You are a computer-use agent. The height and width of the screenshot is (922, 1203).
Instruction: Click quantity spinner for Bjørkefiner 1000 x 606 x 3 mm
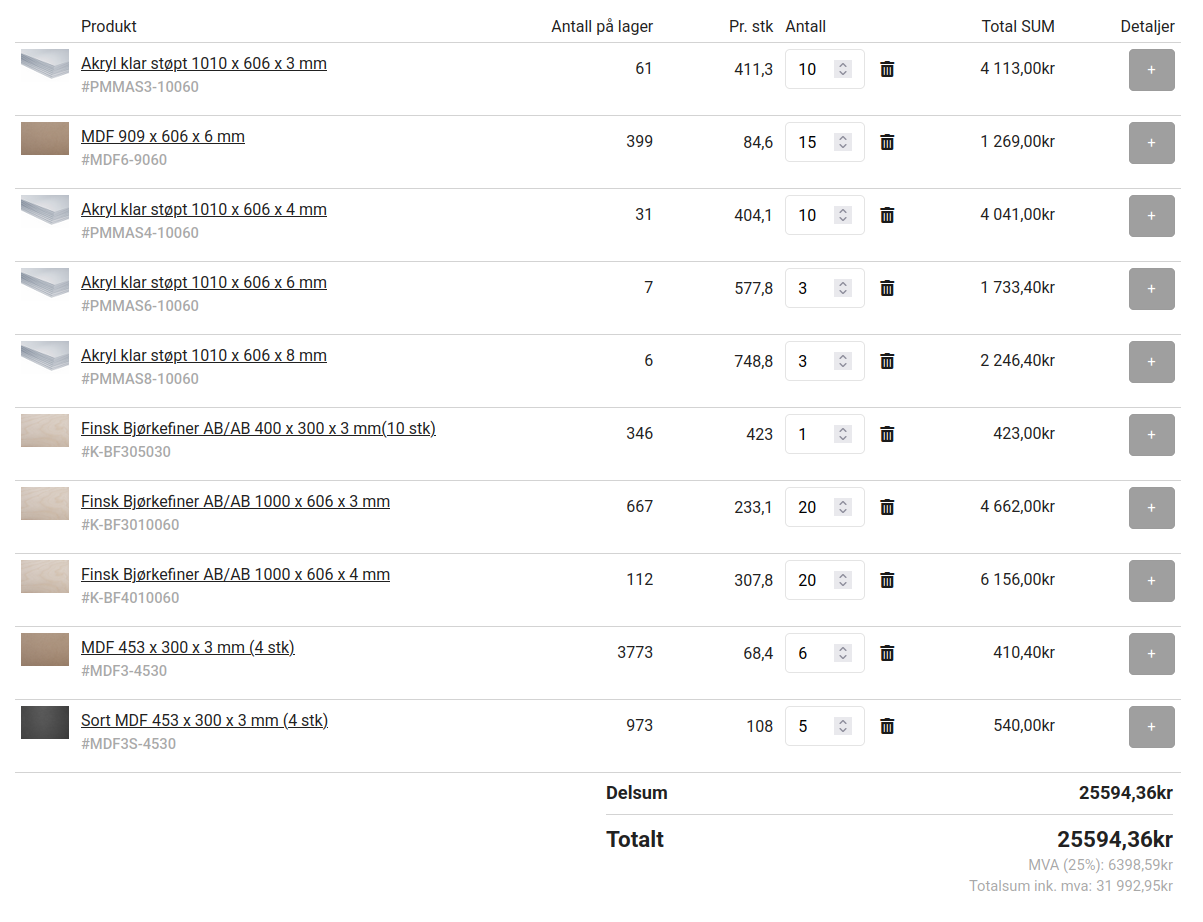843,507
